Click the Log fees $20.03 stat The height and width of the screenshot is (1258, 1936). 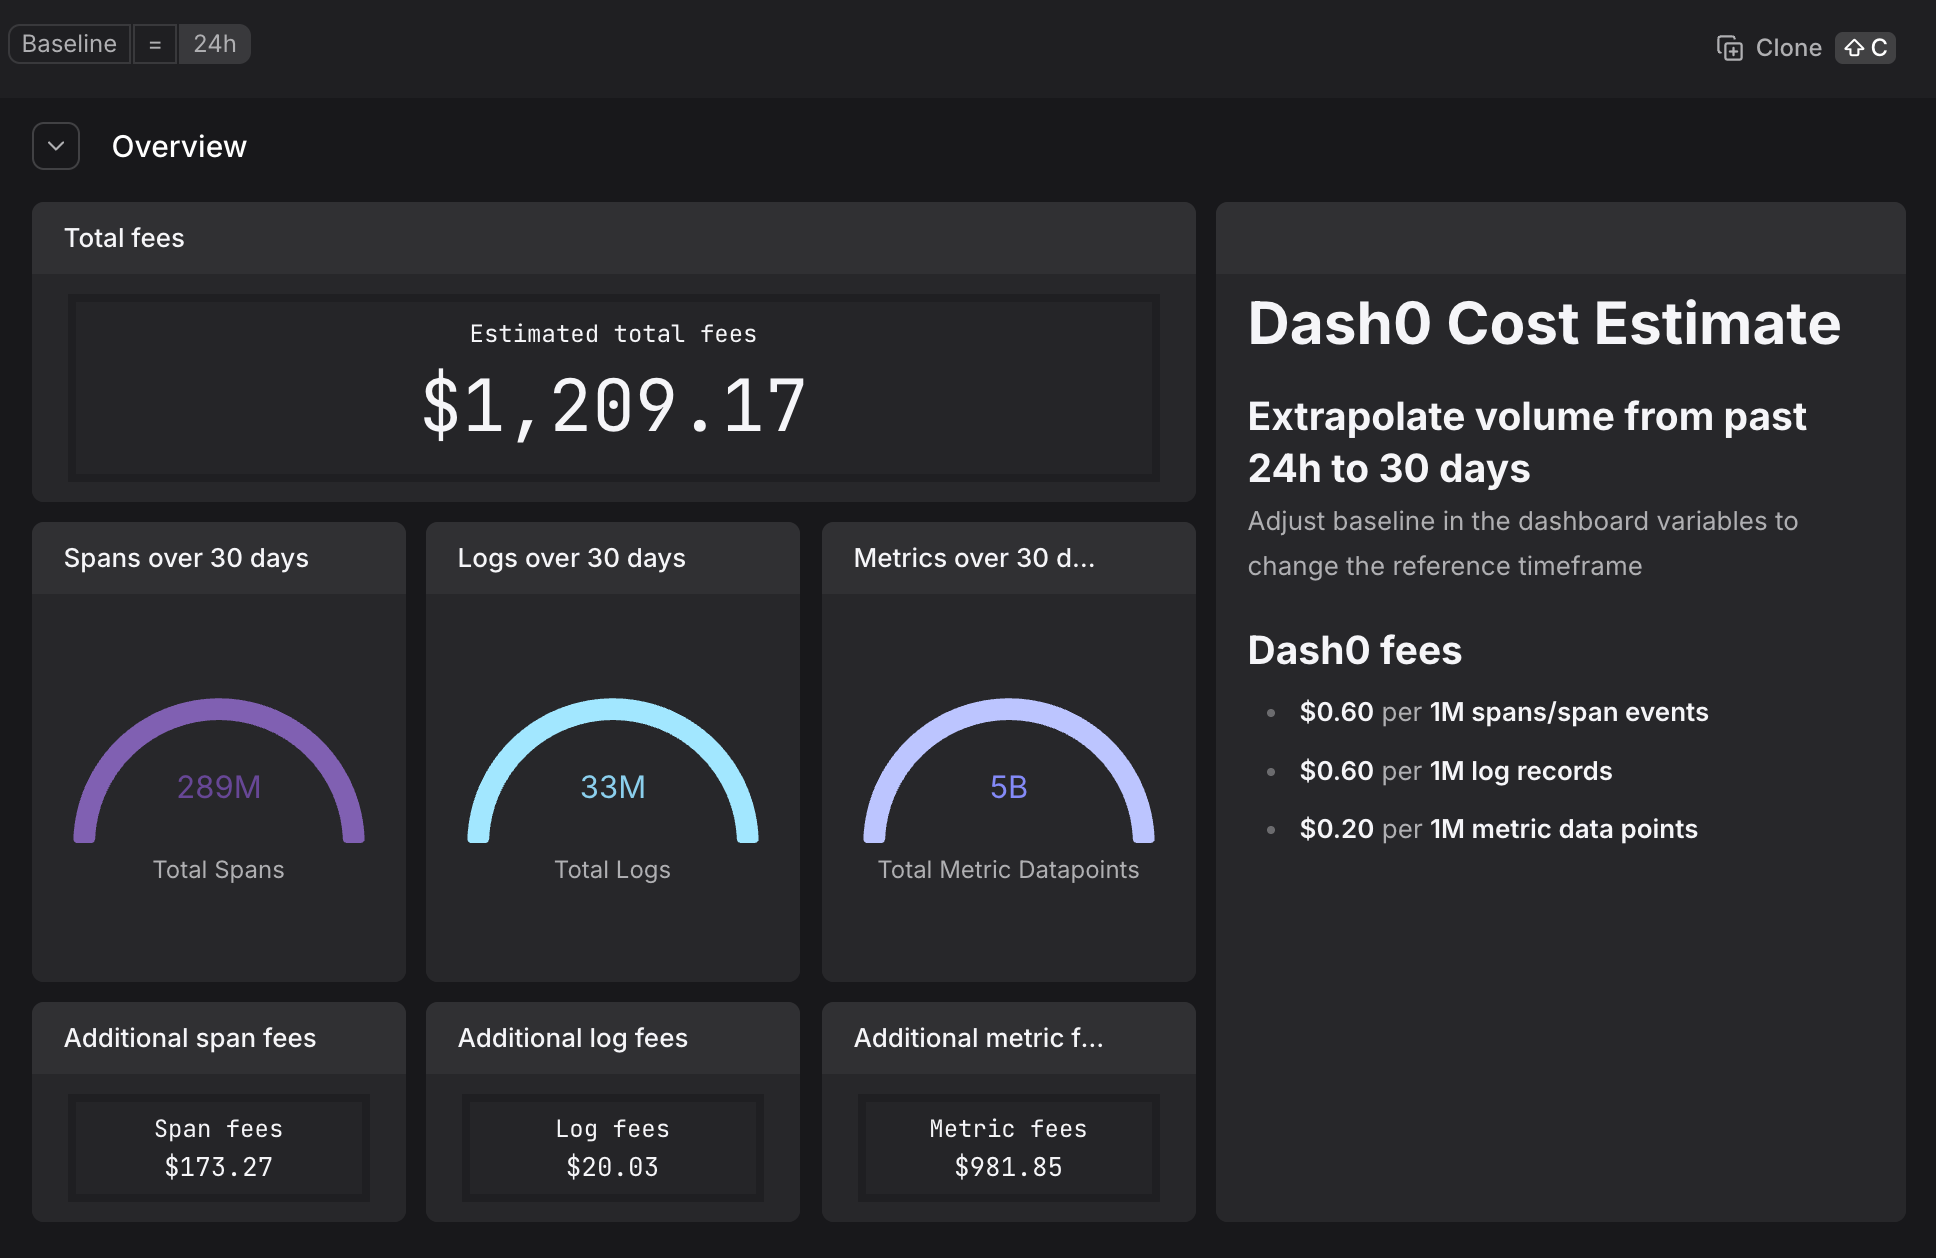click(612, 1148)
